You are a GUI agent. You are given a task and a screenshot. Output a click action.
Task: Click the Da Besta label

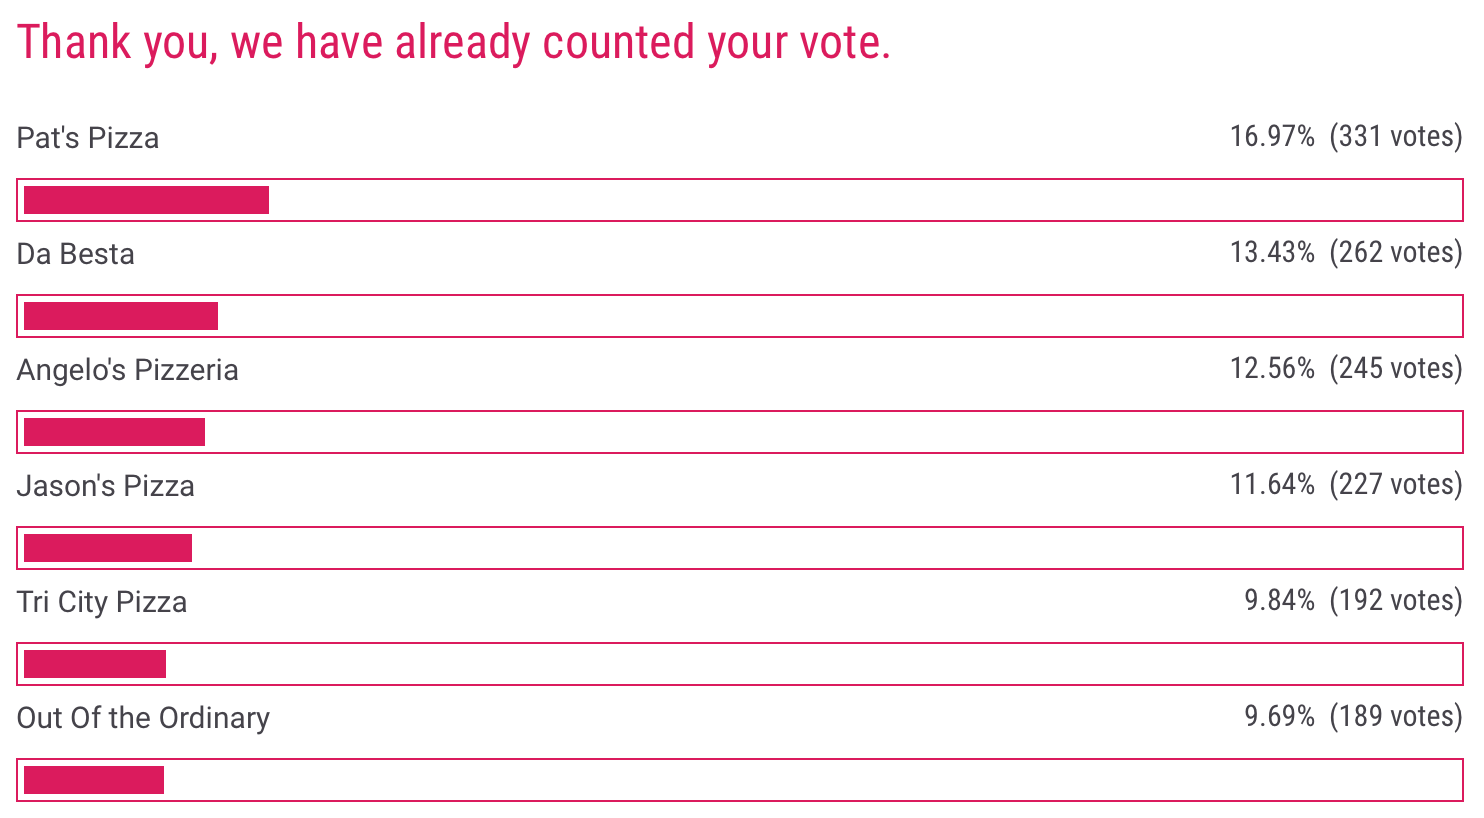[76, 253]
